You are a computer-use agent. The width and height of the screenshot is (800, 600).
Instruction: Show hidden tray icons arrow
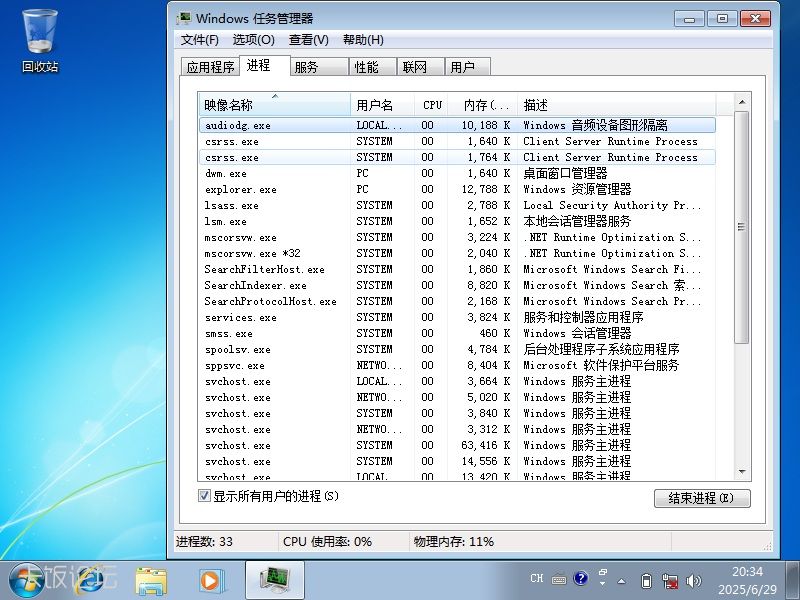coord(621,581)
